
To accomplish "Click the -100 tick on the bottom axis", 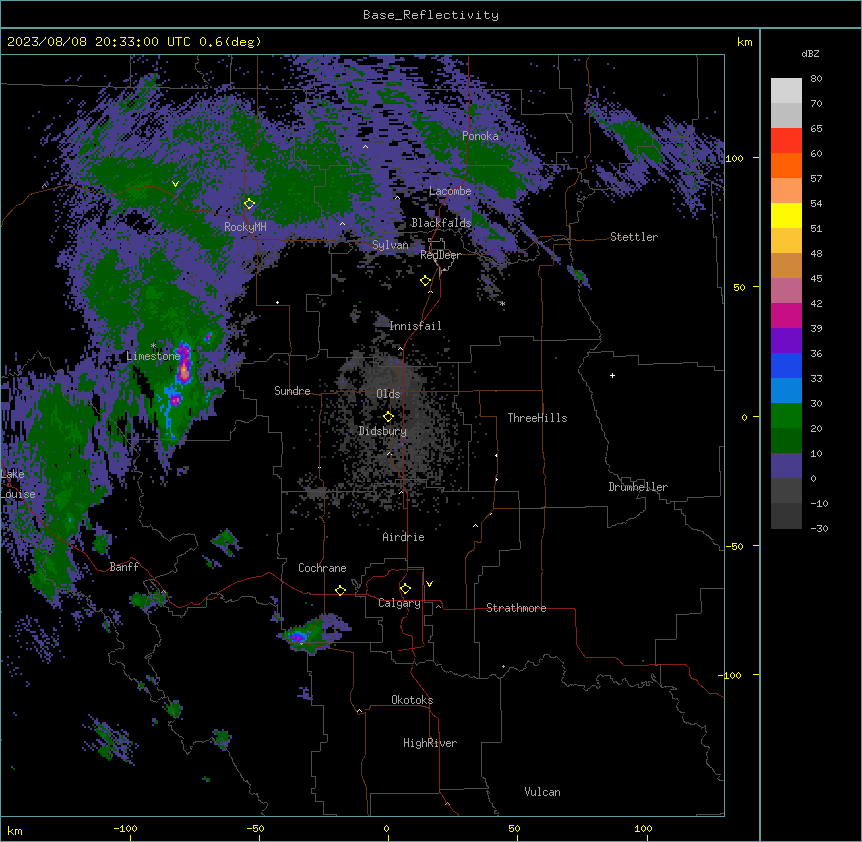I will coord(126,828).
